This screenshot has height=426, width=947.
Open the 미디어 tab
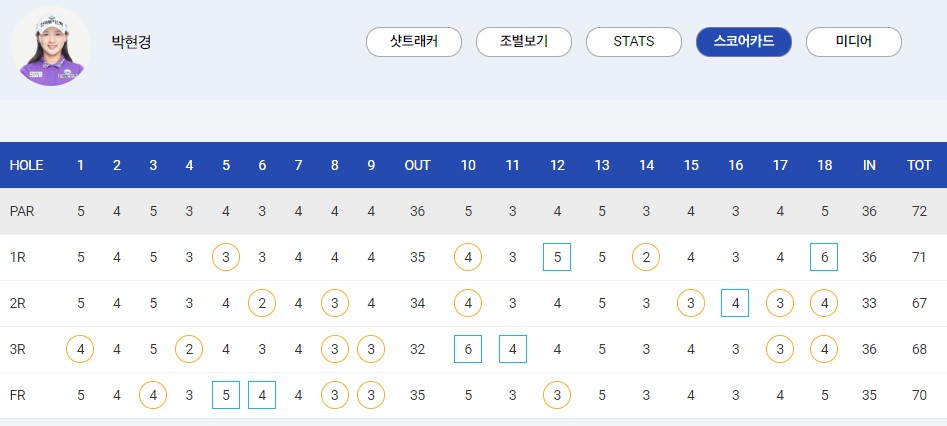coord(853,42)
